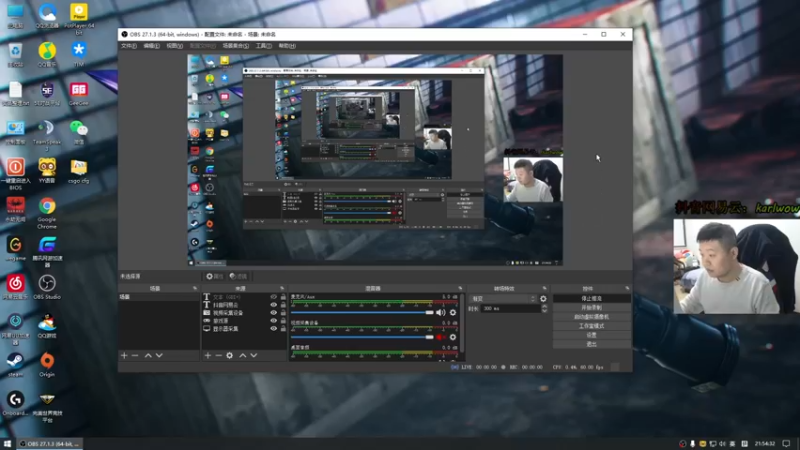Image resolution: width=800 pixels, height=450 pixels.
Task: Open microphone icon in system tray
Action: pos(692,444)
